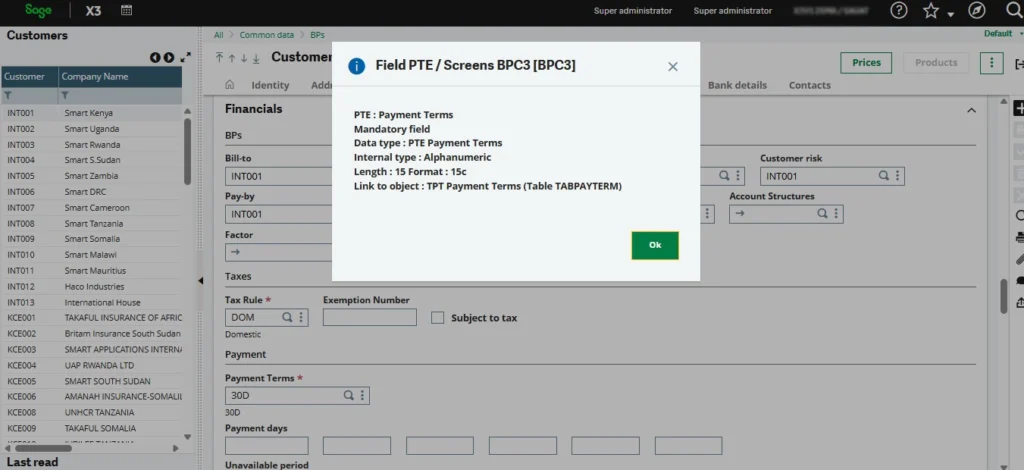The image size is (1024, 470).
Task: Select customer row UNHCR TANZANIA
Action: click(x=91, y=413)
